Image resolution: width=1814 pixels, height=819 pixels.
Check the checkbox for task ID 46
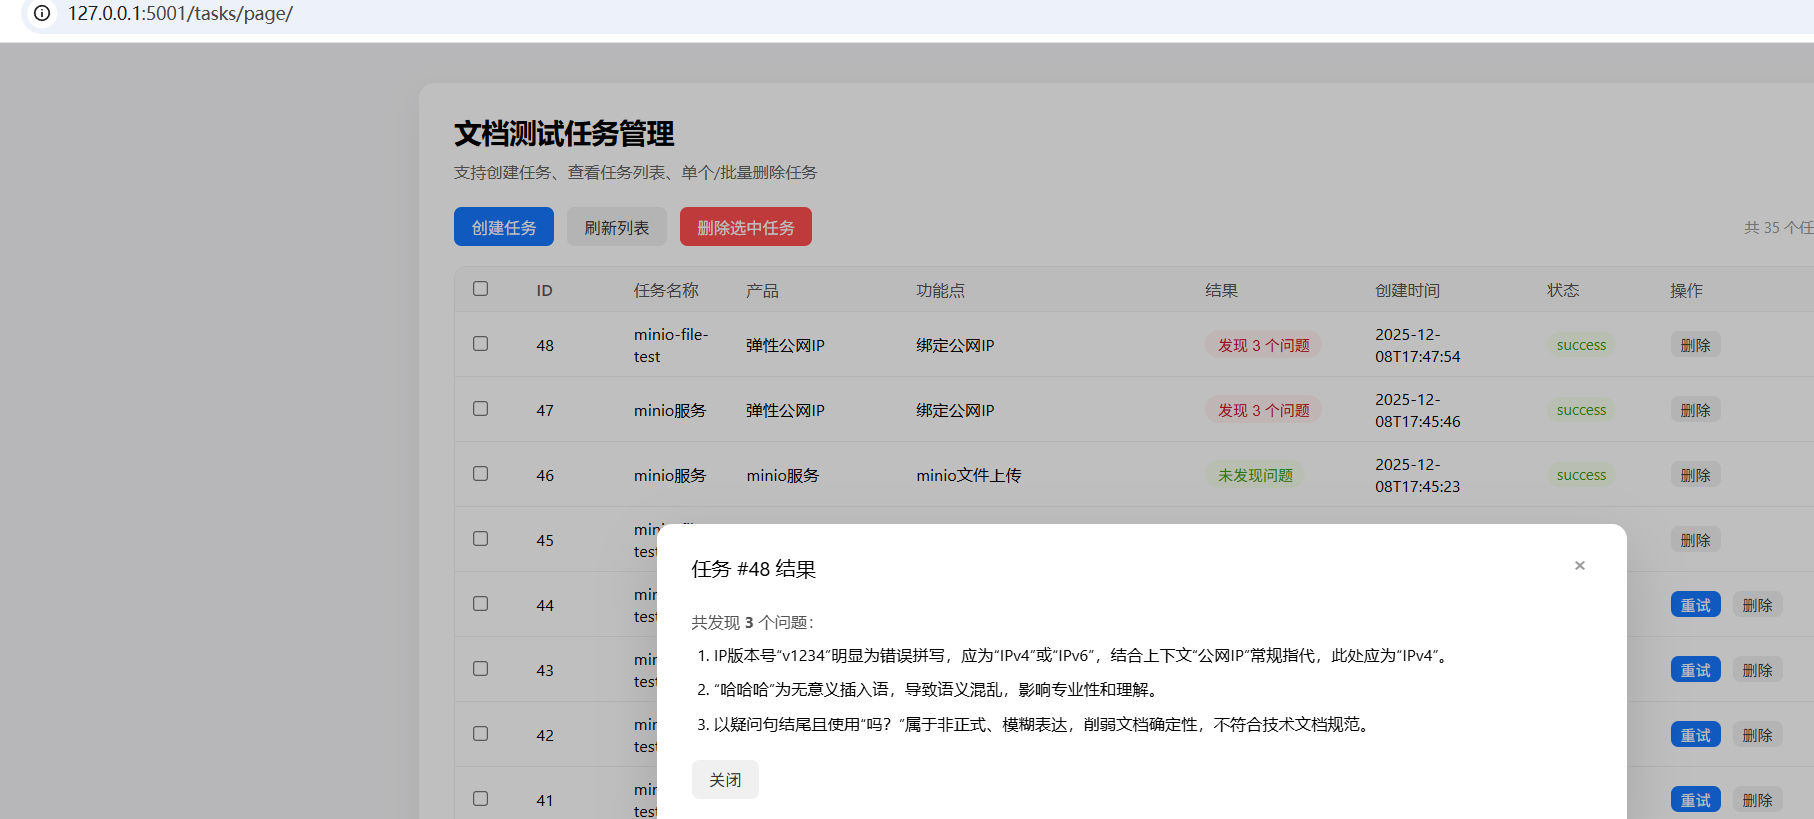(x=481, y=474)
